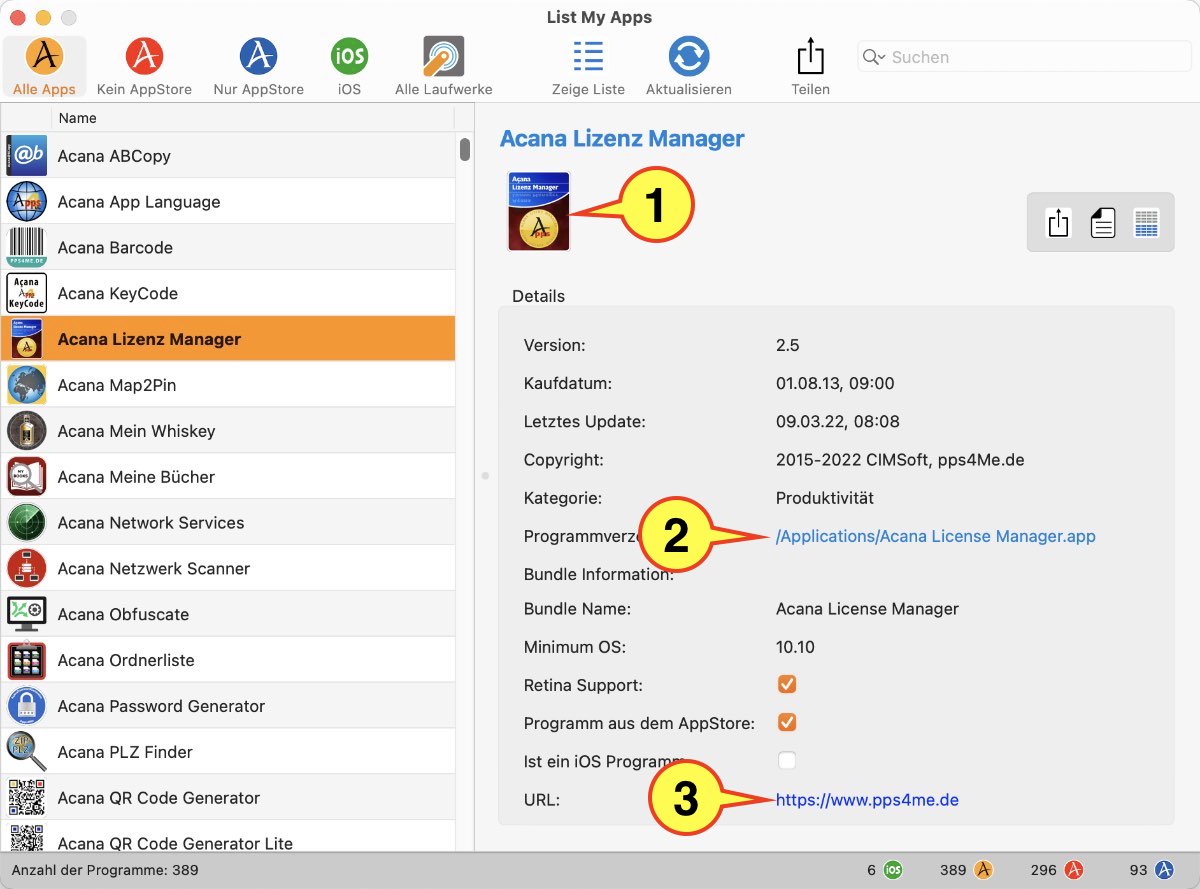Click the Acana Map2Pin icon
Image resolution: width=1200 pixels, height=889 pixels.
click(x=26, y=385)
